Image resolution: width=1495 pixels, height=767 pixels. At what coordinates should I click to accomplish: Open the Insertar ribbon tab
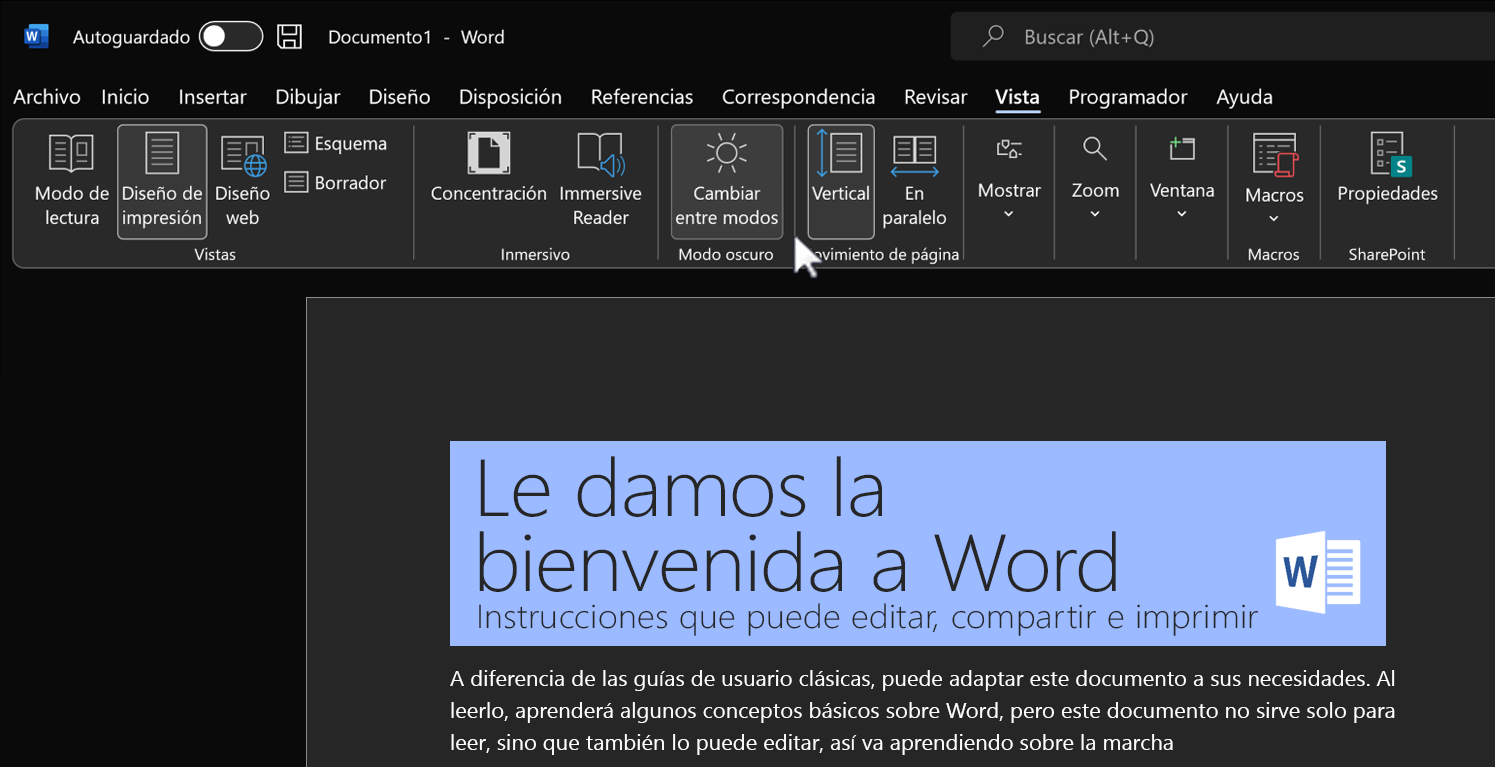tap(212, 97)
